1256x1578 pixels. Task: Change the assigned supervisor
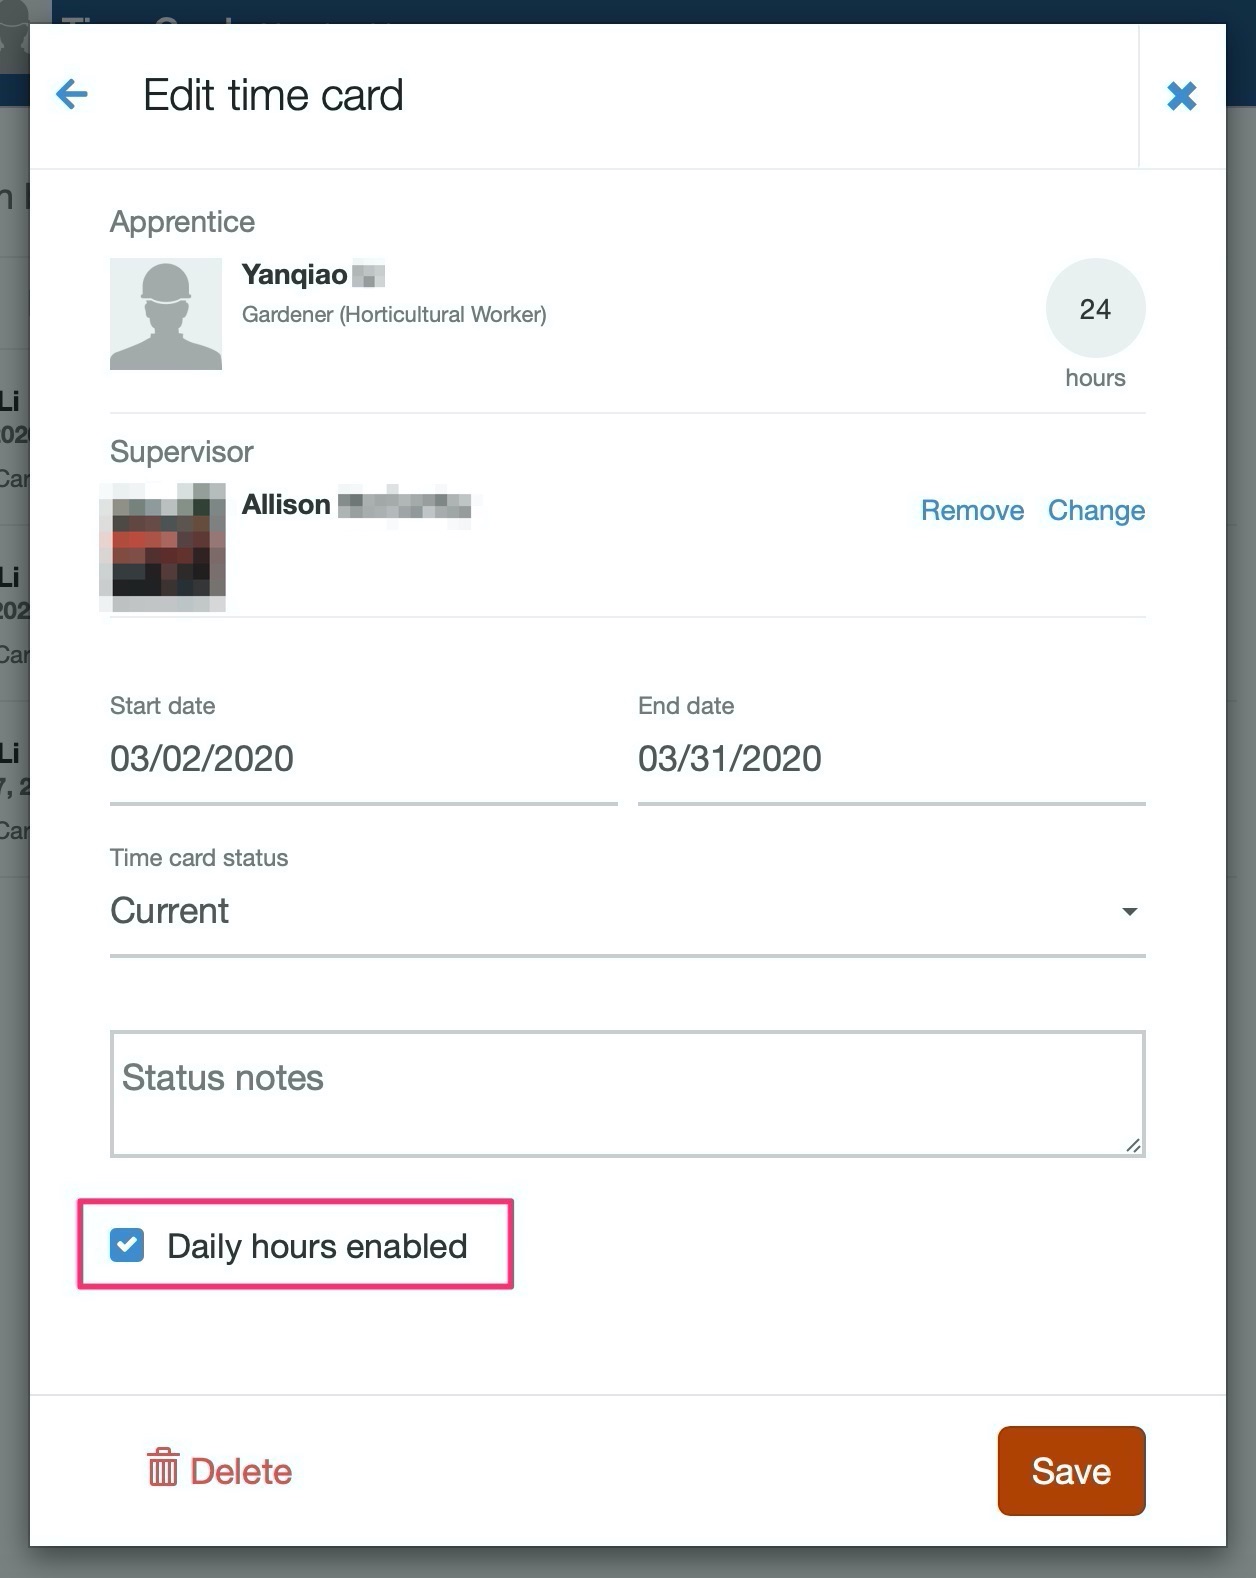pyautogui.click(x=1096, y=510)
